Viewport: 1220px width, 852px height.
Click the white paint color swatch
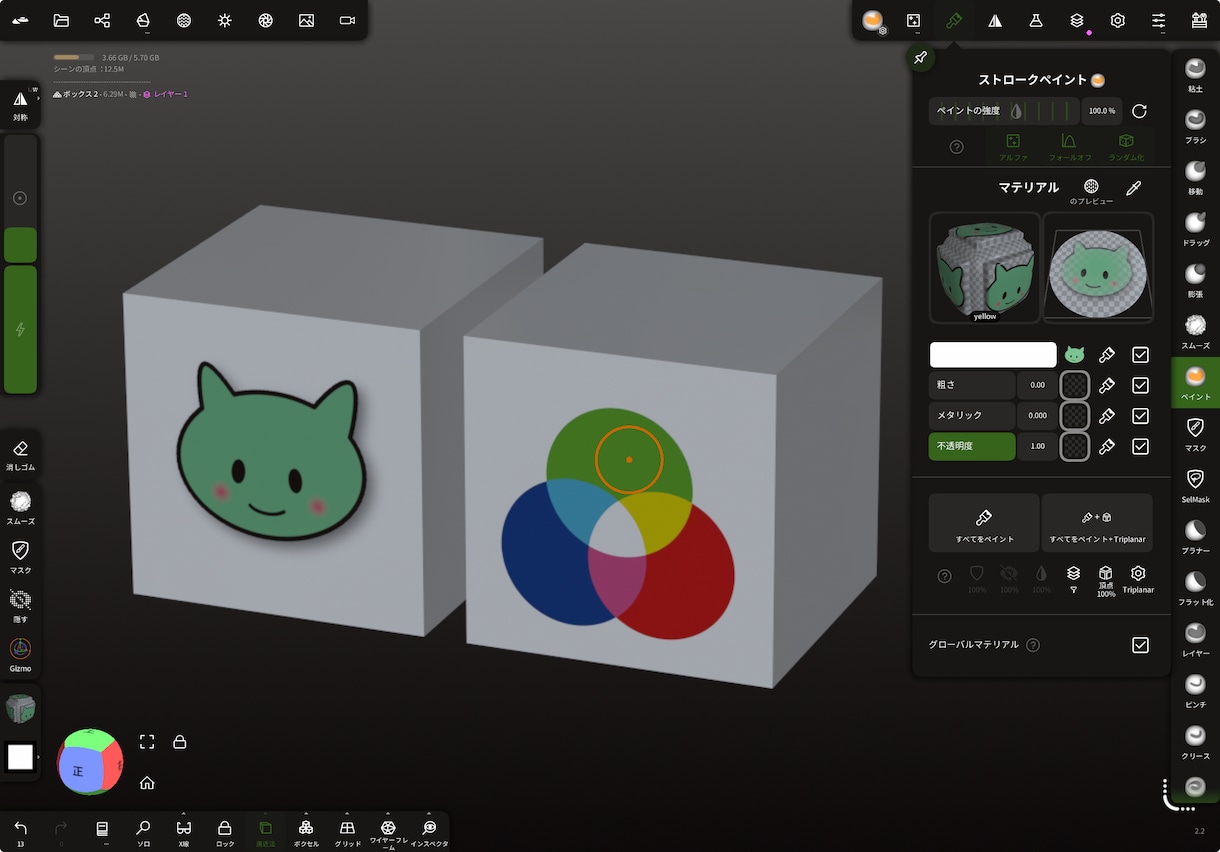[x=993, y=355]
